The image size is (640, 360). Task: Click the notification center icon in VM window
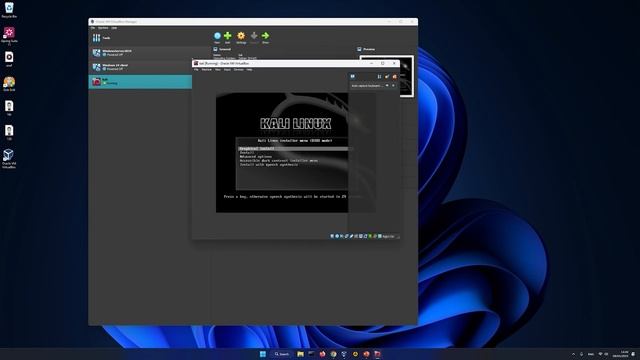click(353, 76)
